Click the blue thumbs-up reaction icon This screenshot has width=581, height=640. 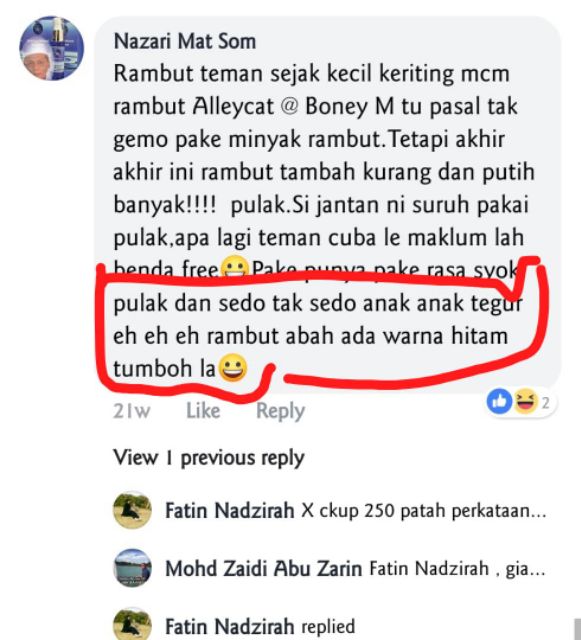(499, 402)
